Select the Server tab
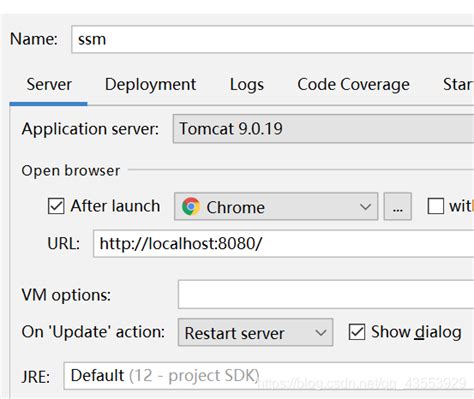This screenshot has width=474, height=399. point(49,85)
